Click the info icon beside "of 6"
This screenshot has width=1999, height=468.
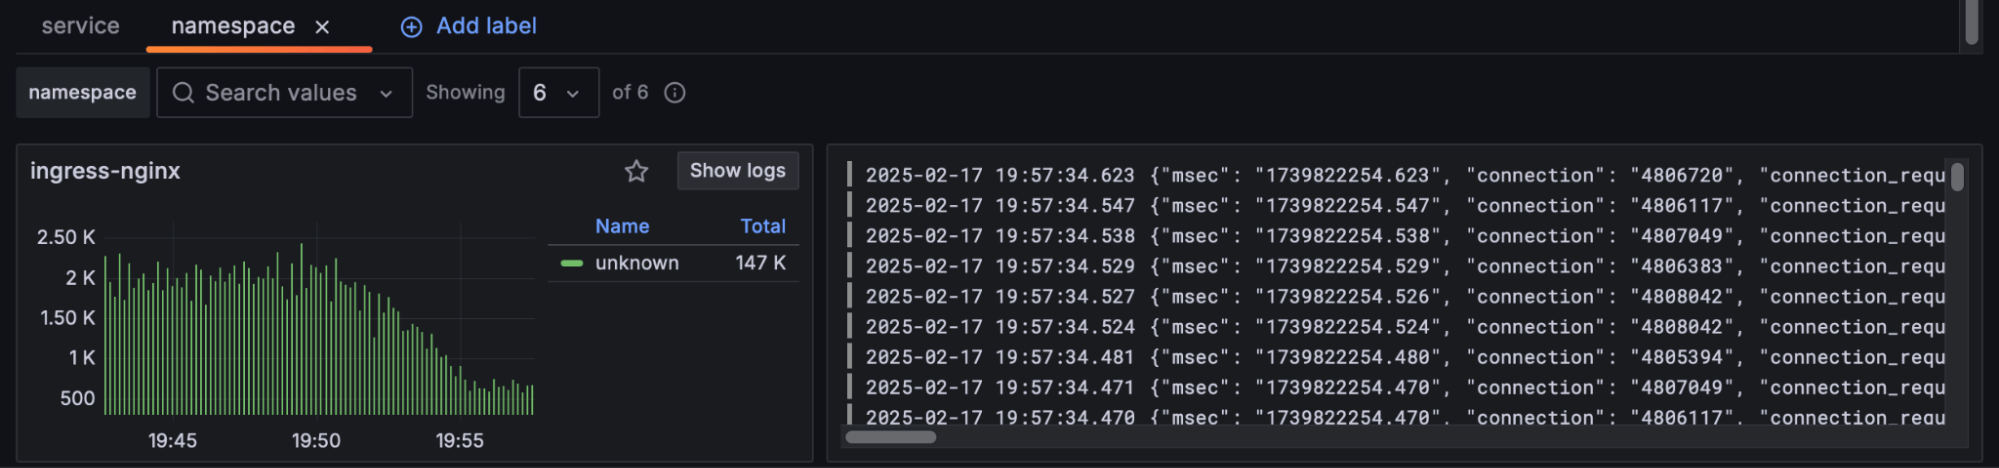pyautogui.click(x=675, y=93)
